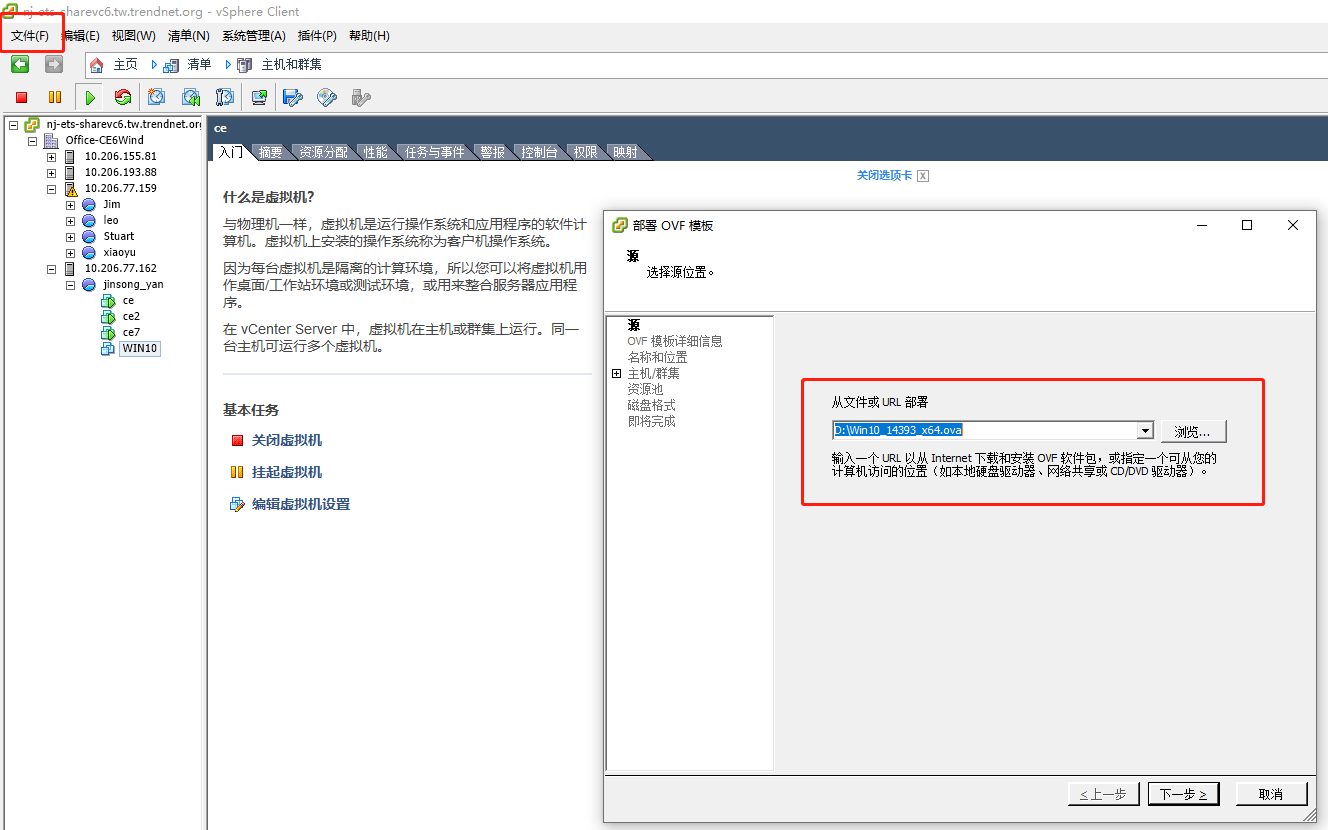This screenshot has width=1328, height=830.
Task: Open the 文件(F) menu
Action: 30,36
